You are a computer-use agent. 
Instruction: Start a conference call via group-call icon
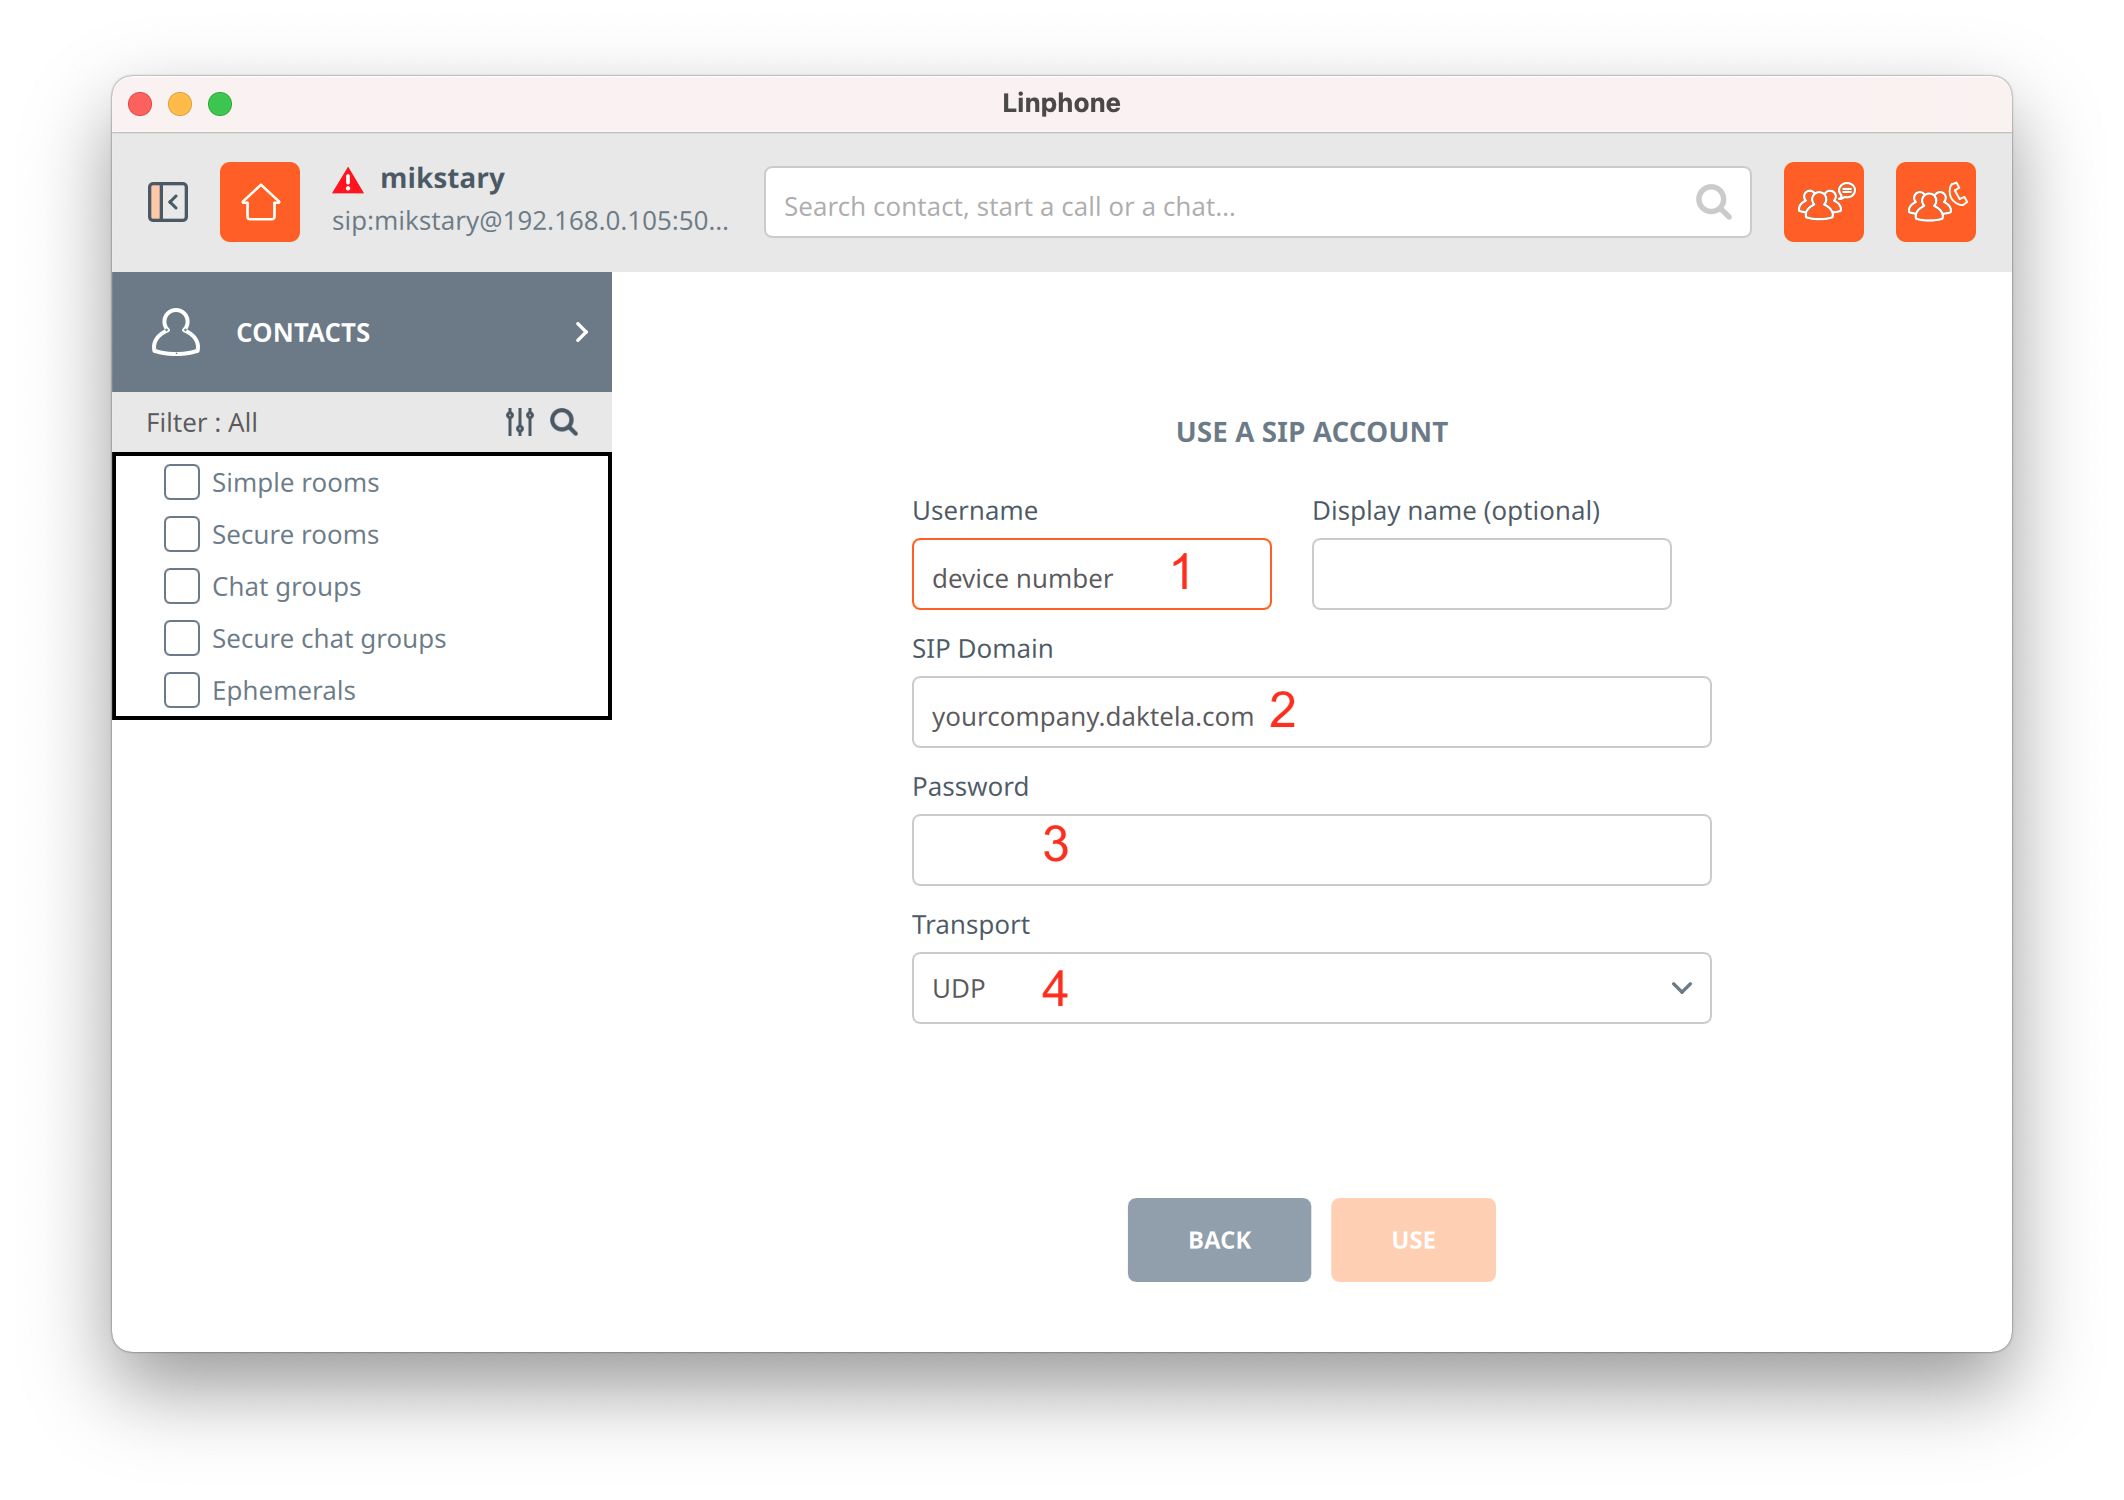(x=1935, y=202)
